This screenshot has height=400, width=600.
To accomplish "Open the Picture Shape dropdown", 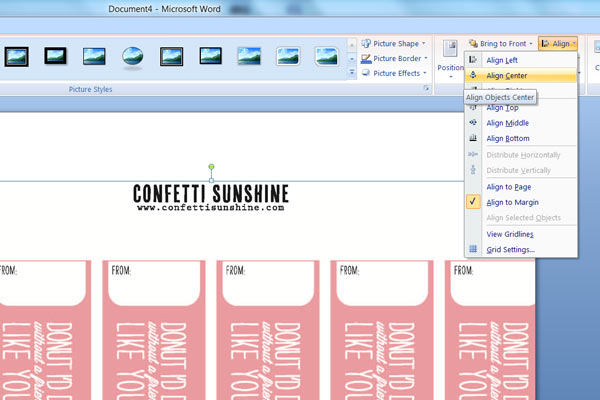I will pos(394,44).
